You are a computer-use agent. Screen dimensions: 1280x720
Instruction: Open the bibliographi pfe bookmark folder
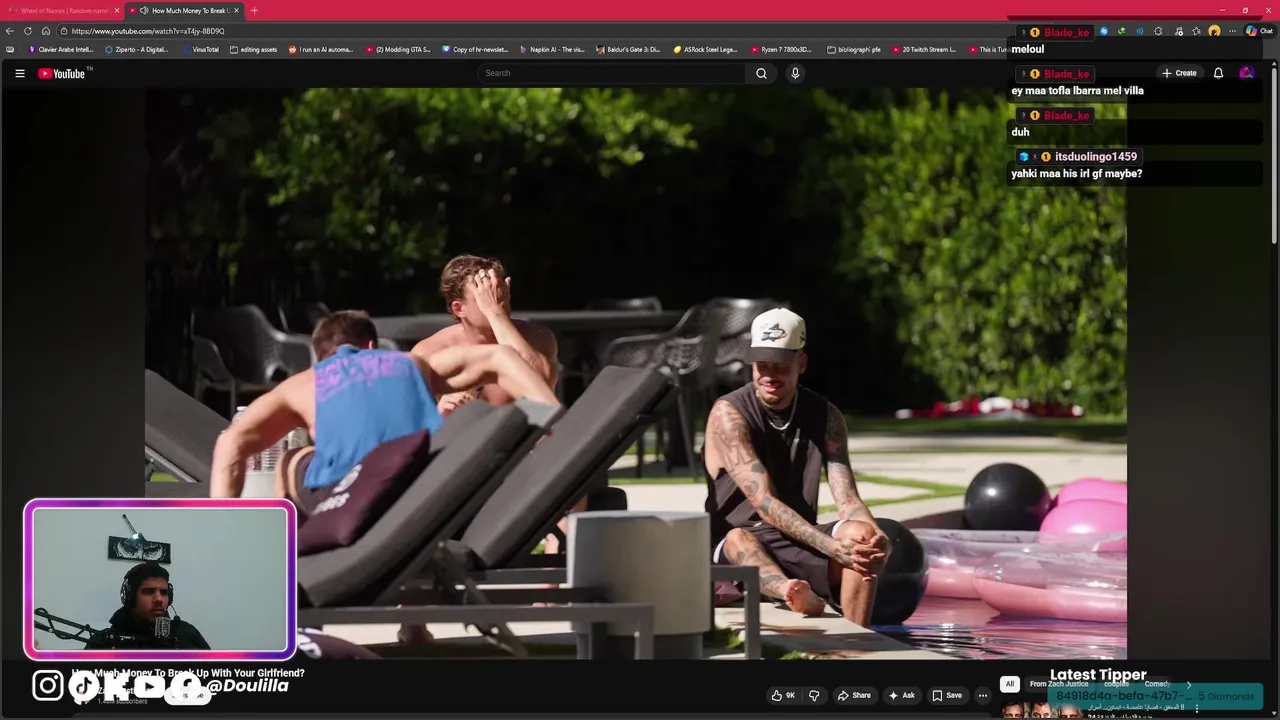(x=854, y=49)
